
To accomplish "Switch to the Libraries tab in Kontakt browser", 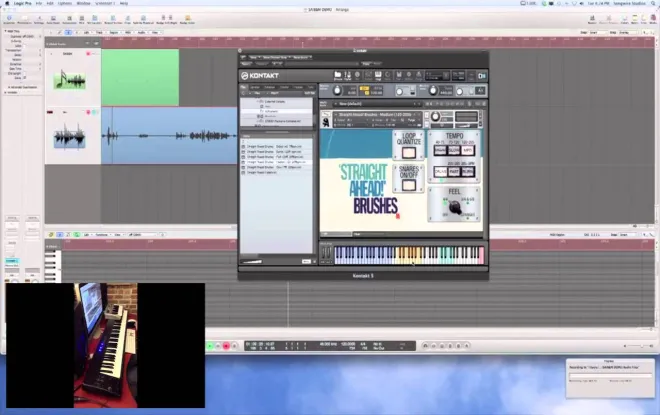I will [255, 87].
